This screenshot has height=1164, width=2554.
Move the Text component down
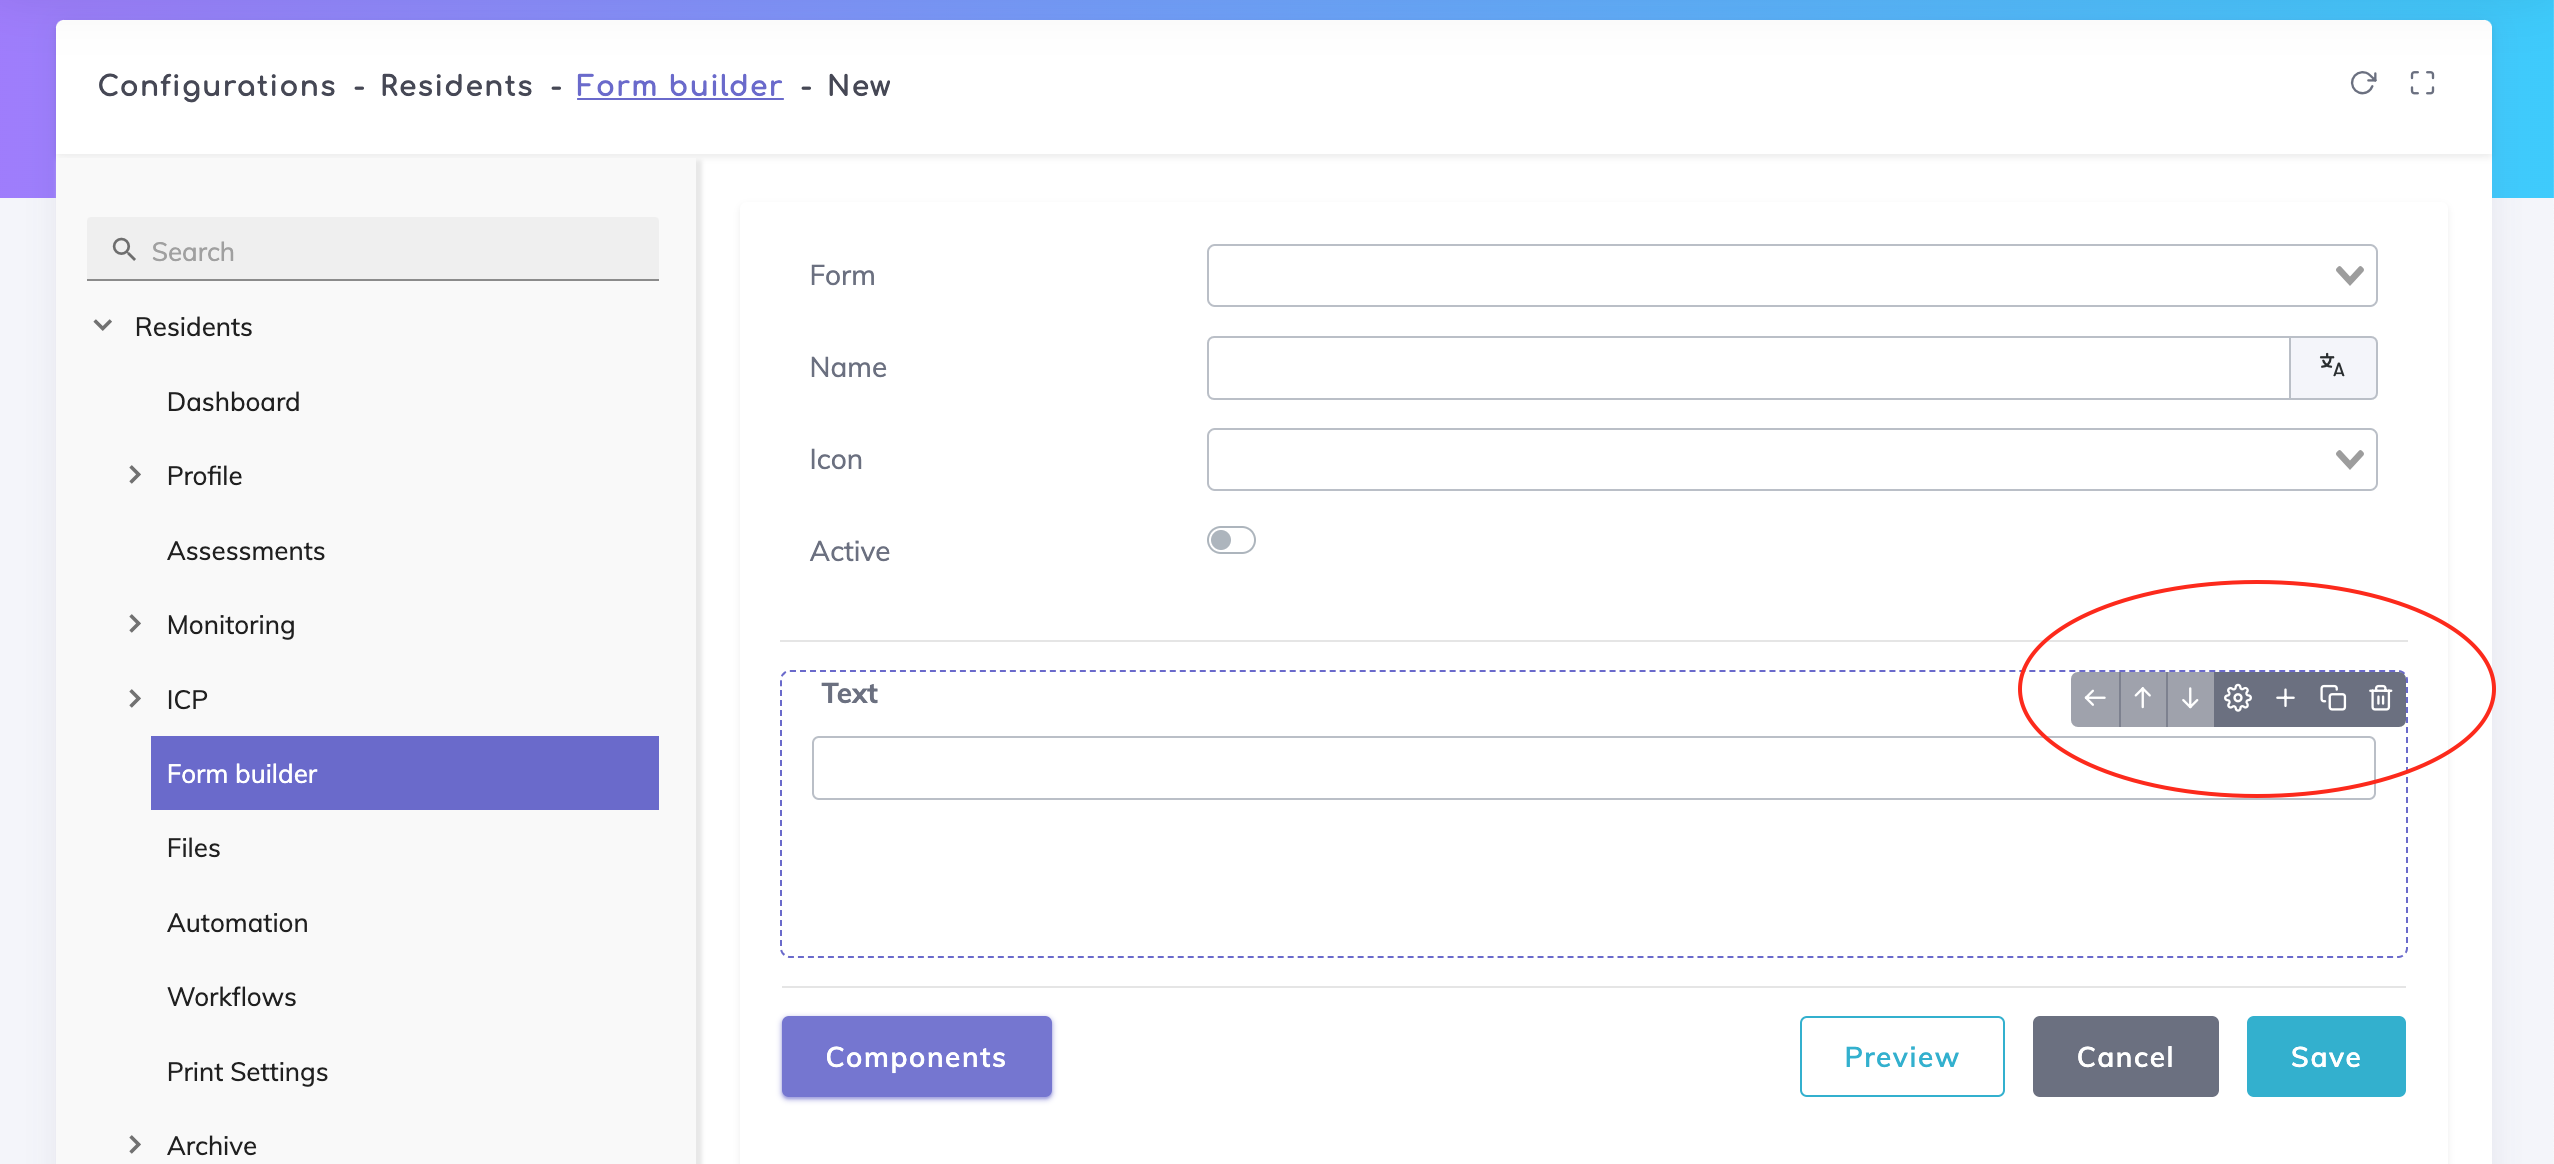[2190, 698]
